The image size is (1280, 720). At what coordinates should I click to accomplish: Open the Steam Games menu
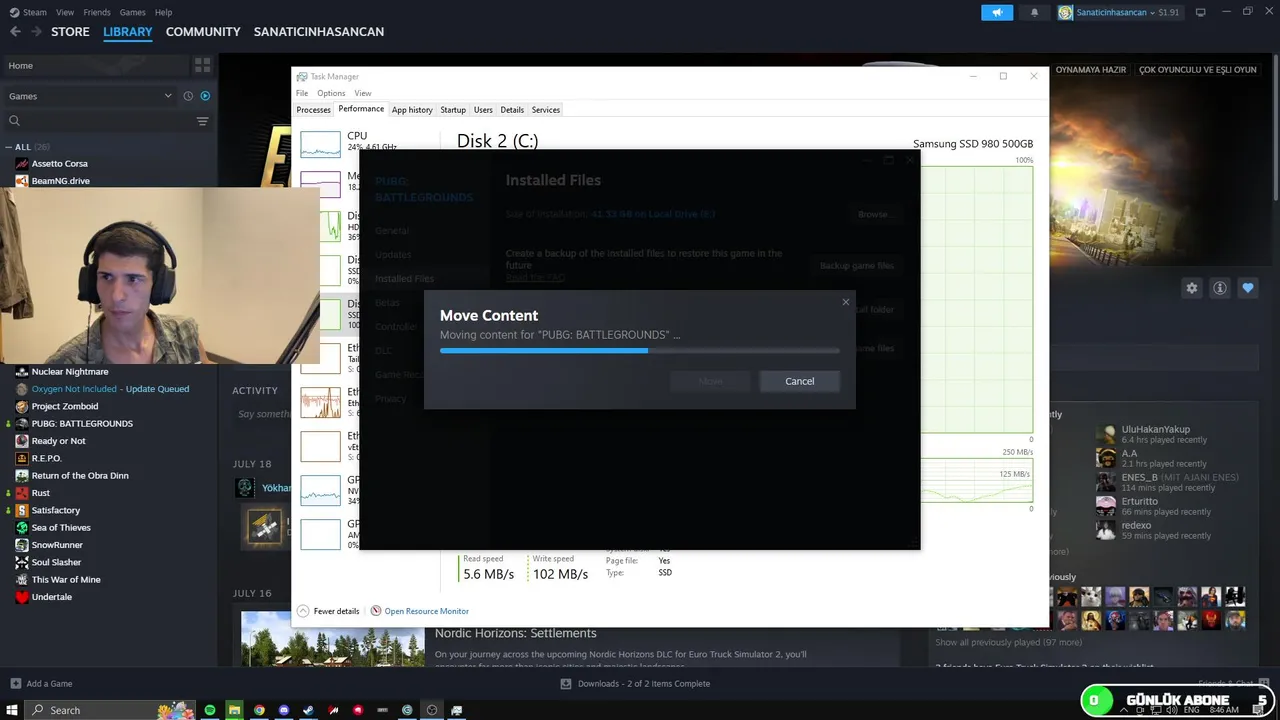coord(132,12)
